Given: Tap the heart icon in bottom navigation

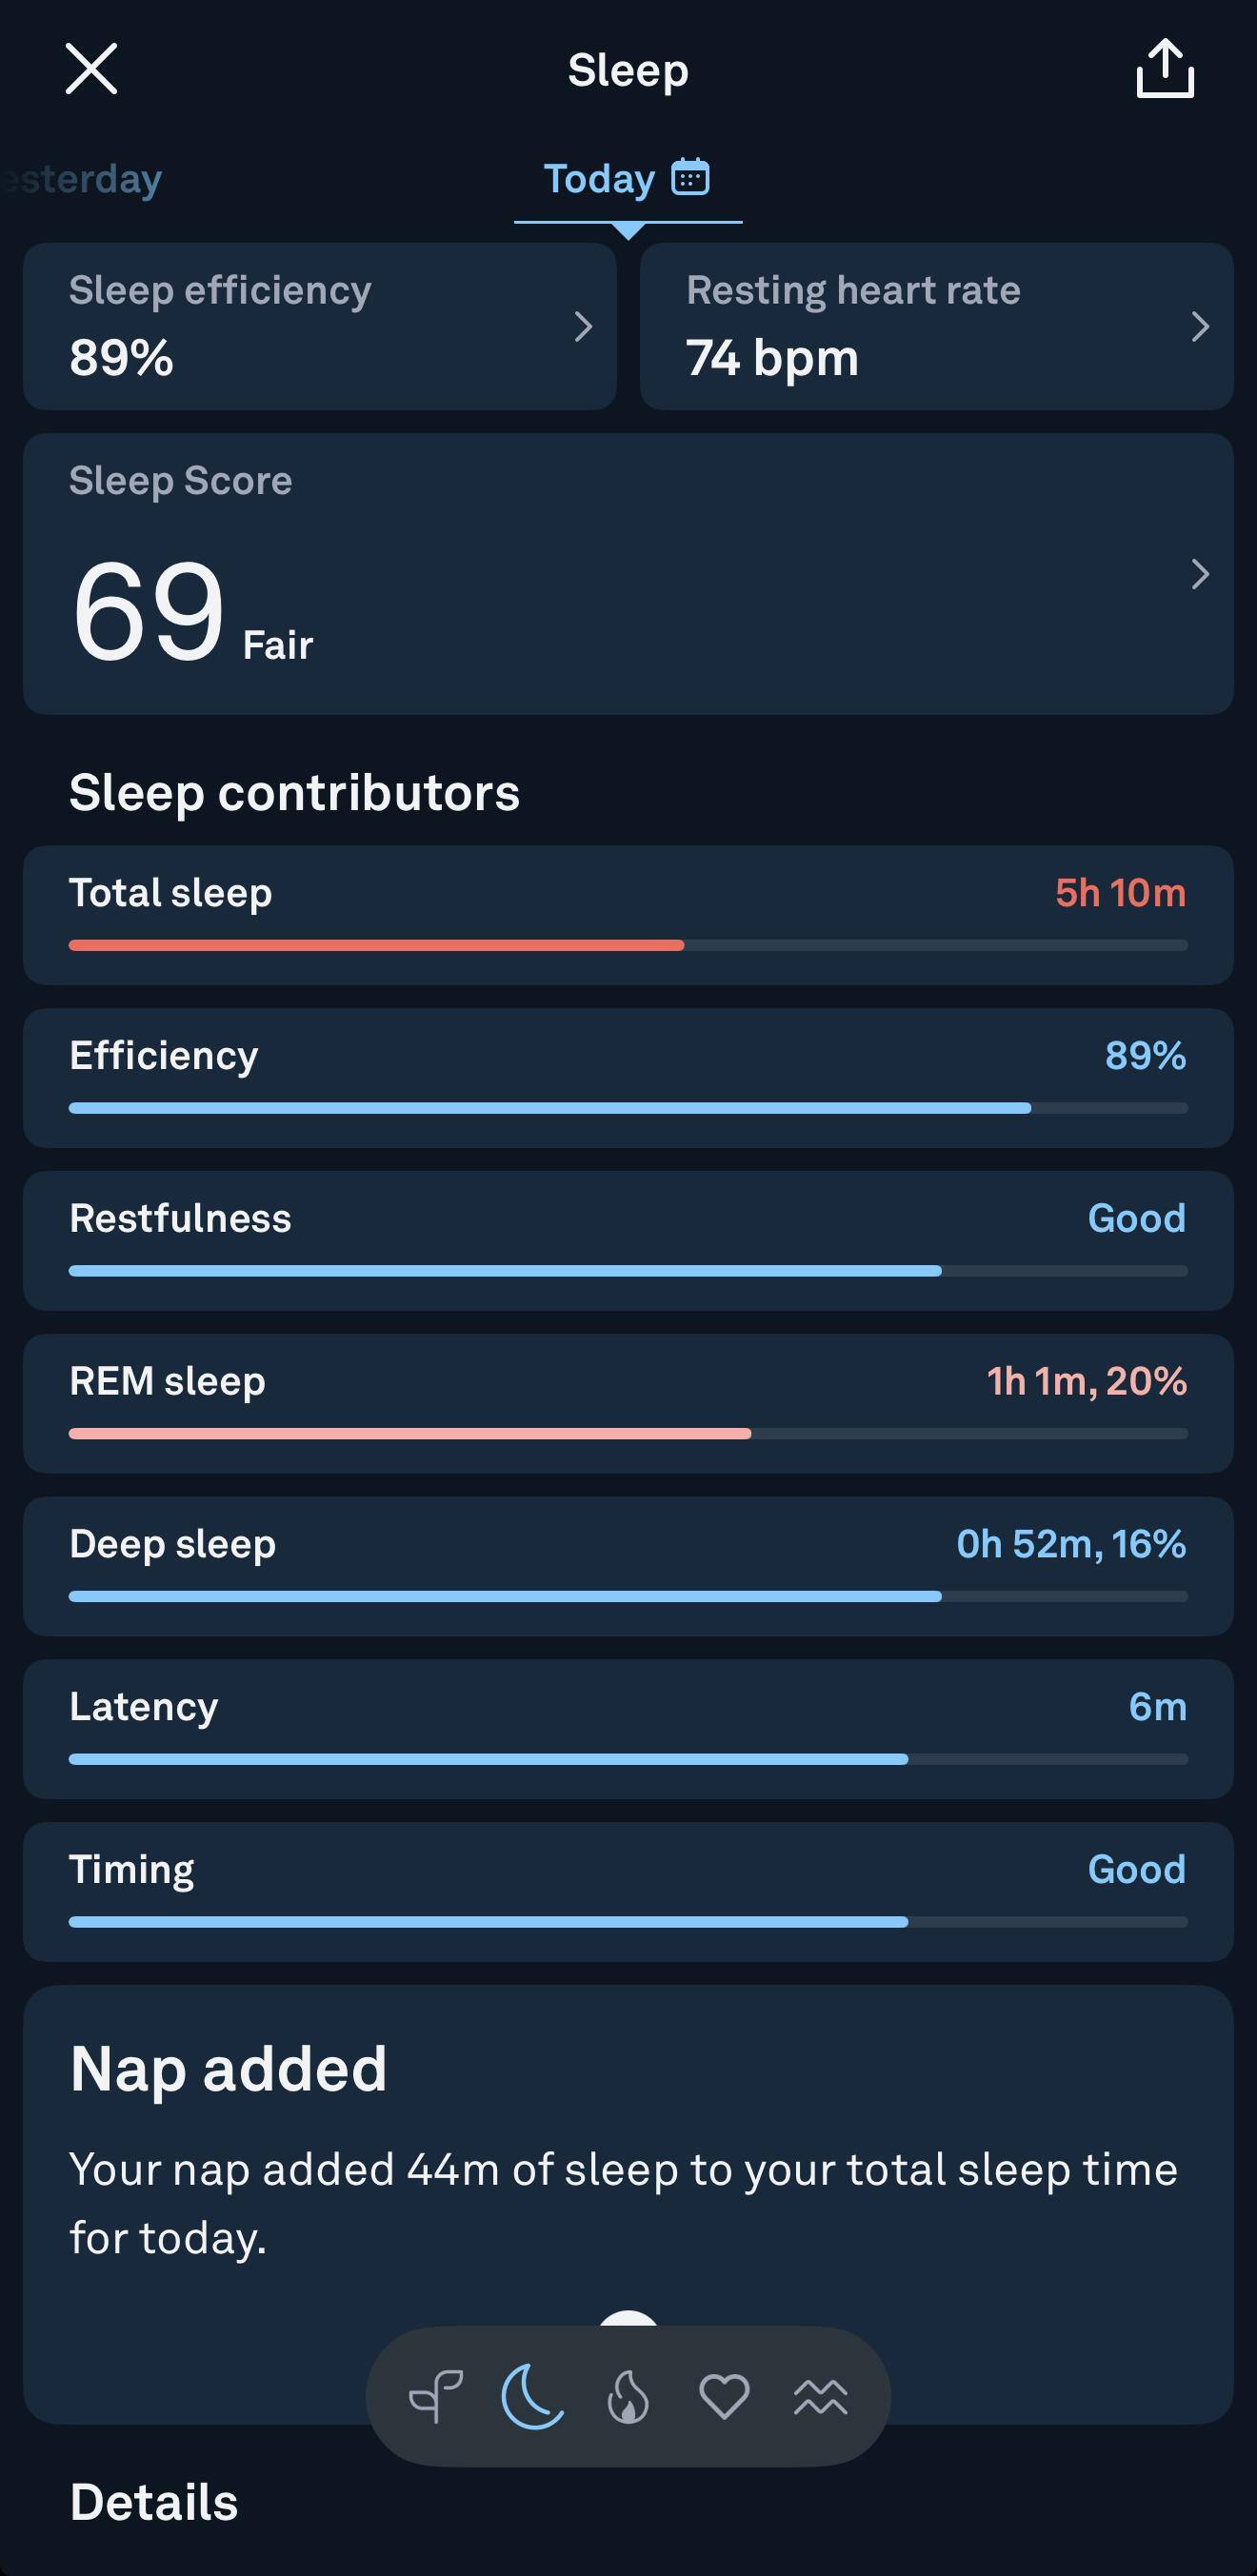Looking at the screenshot, I should 724,2396.
